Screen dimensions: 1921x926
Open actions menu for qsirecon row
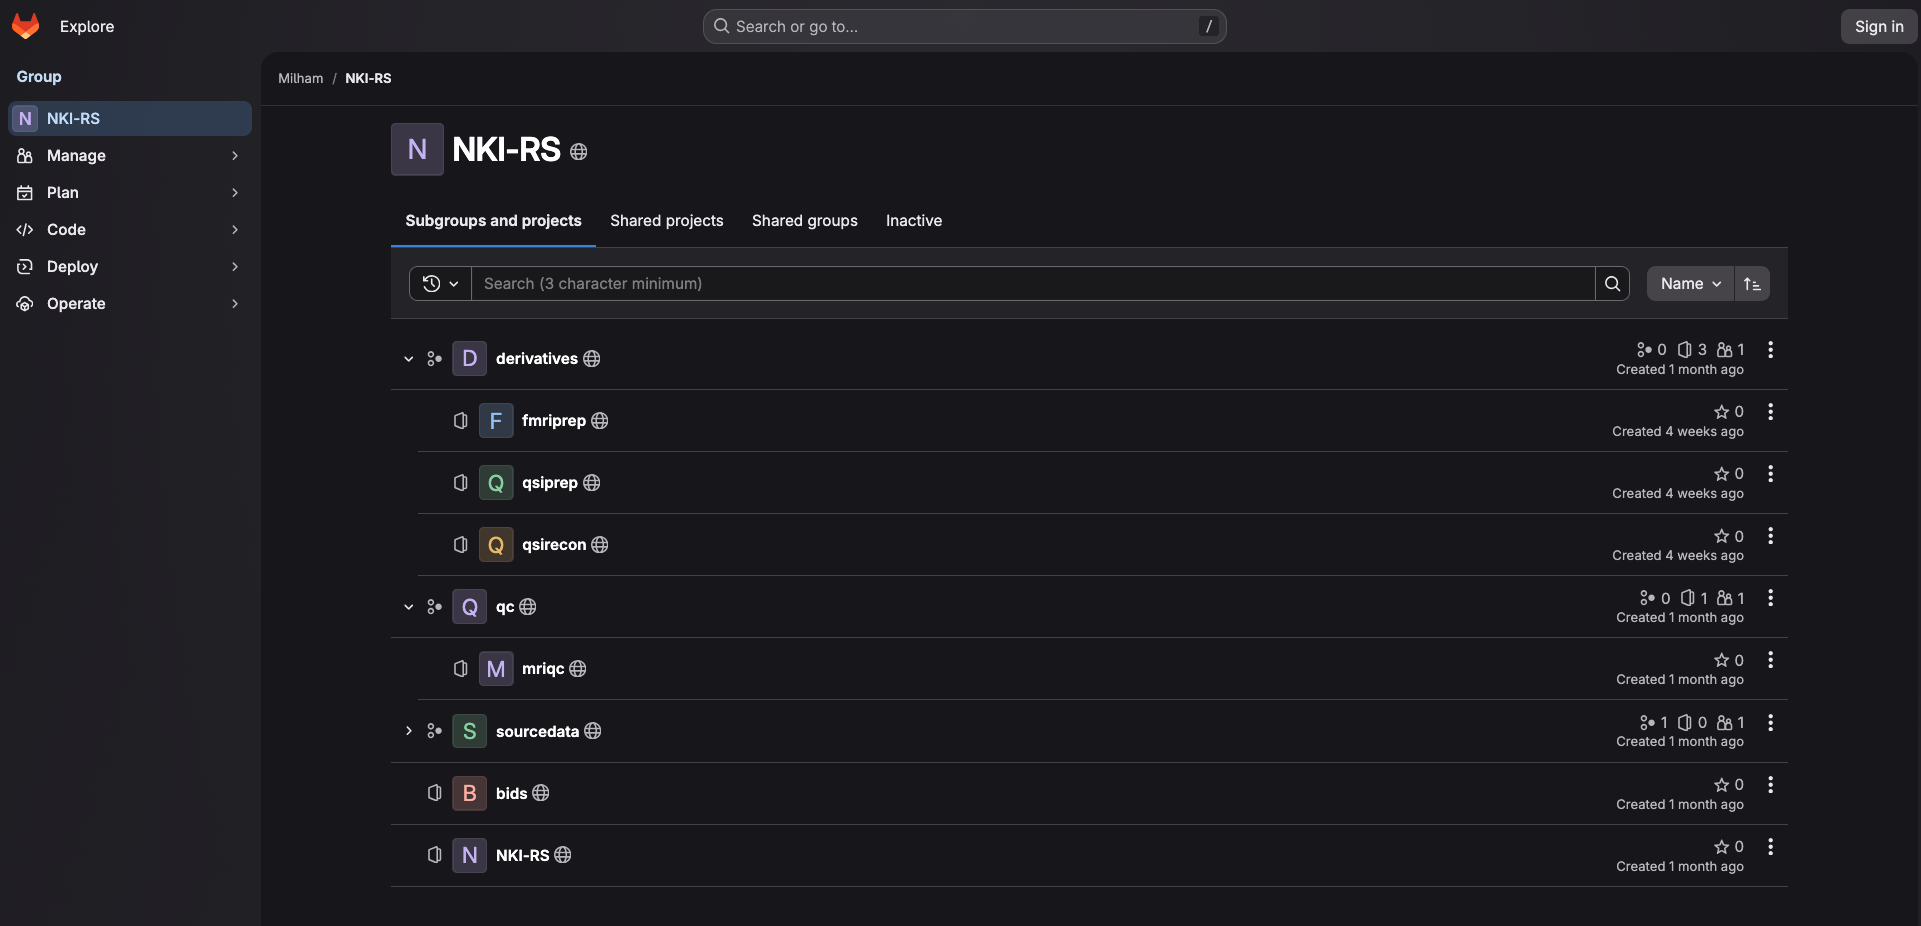click(1770, 536)
